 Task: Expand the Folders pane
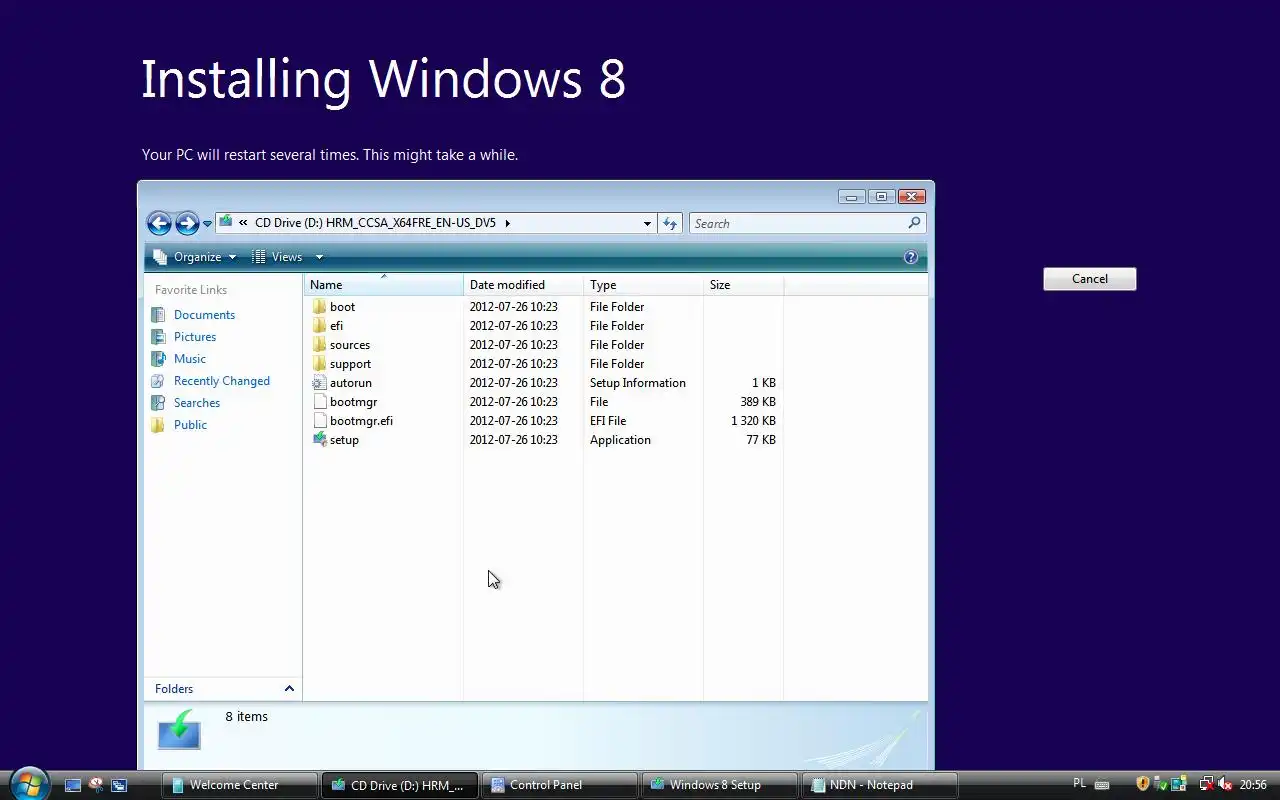(x=223, y=689)
